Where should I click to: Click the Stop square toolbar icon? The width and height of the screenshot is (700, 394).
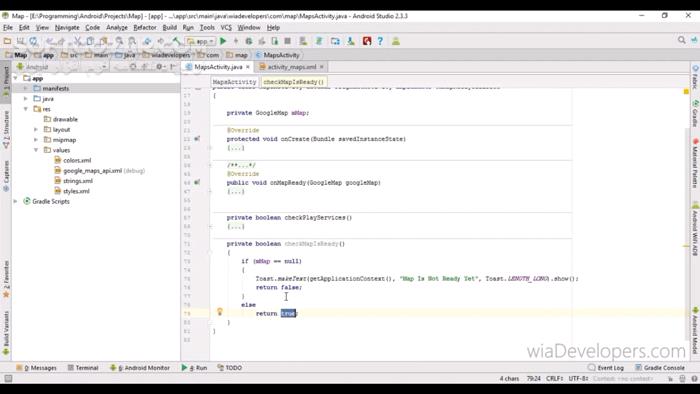click(288, 41)
